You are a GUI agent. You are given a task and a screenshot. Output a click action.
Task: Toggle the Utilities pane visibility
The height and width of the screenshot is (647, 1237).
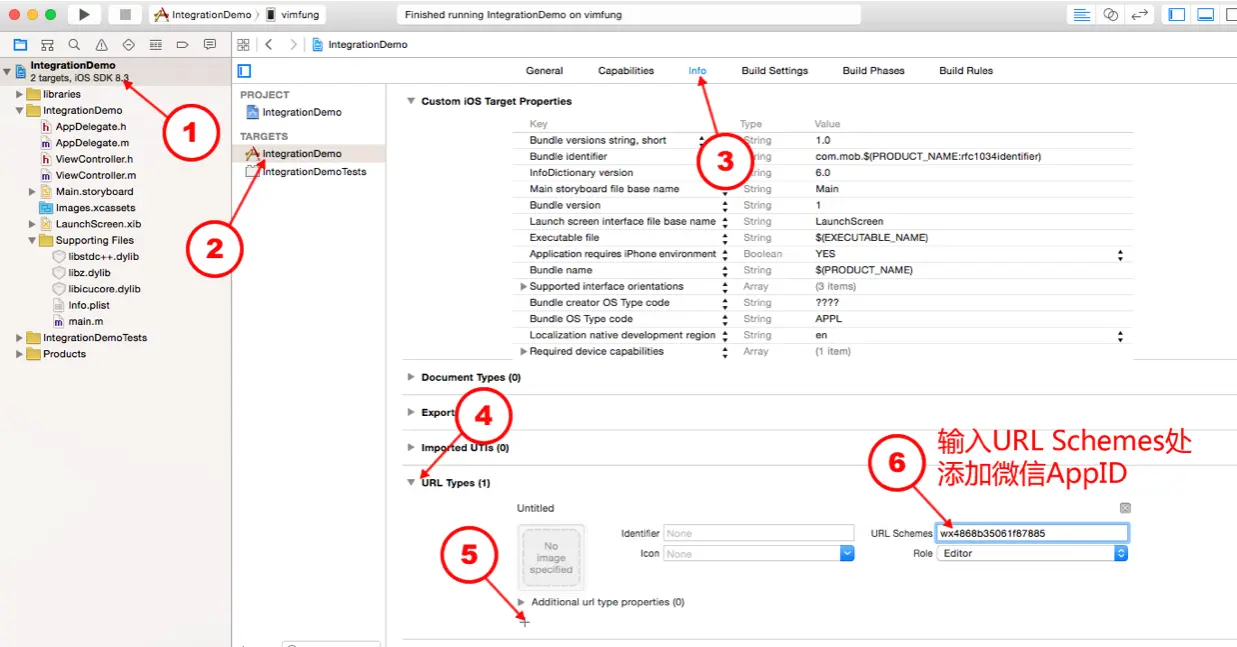[1230, 14]
